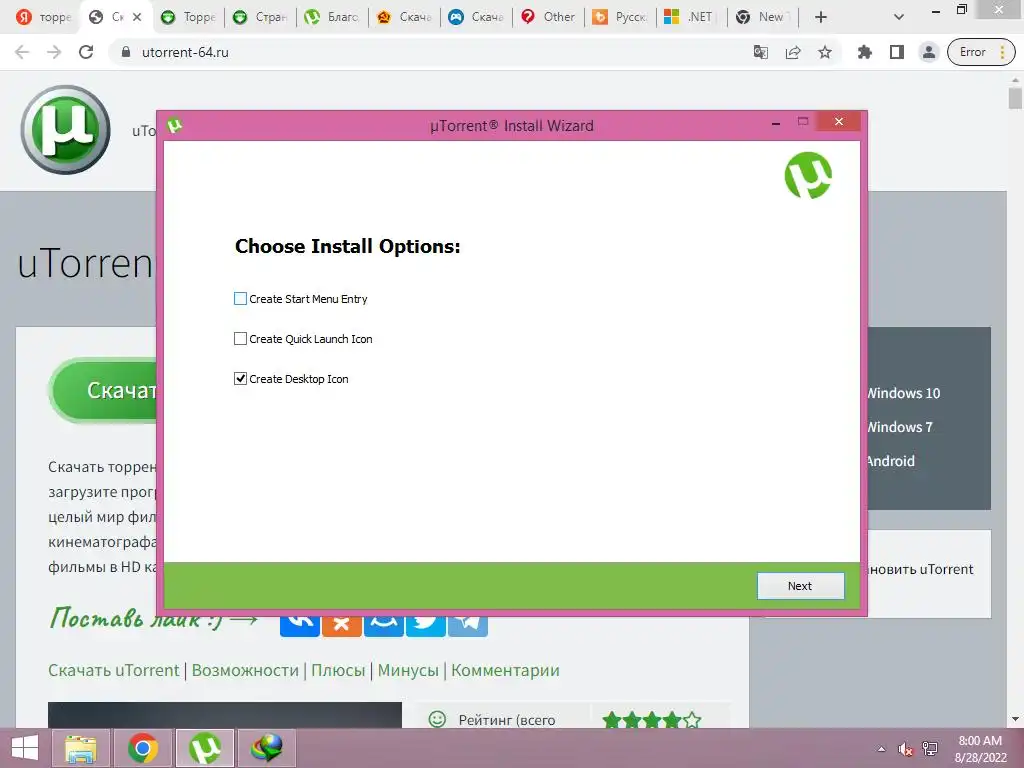
Task: Open the translate page icon
Action: point(760,52)
